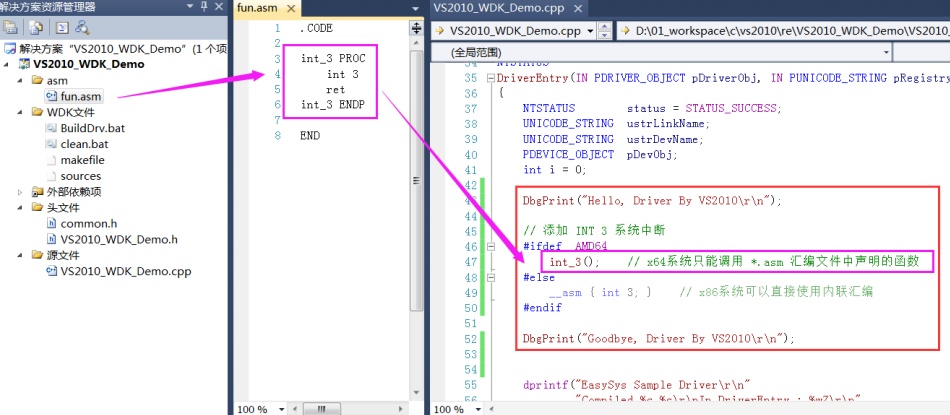
Task: Click the 源文件 folder icon
Action: click(37, 255)
